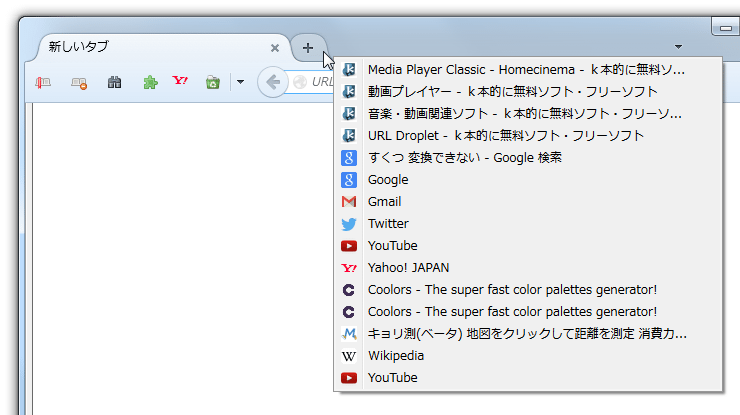This screenshot has height=415, width=740.
Task: Open the first YouTube entry below Twitter
Action: click(528, 246)
